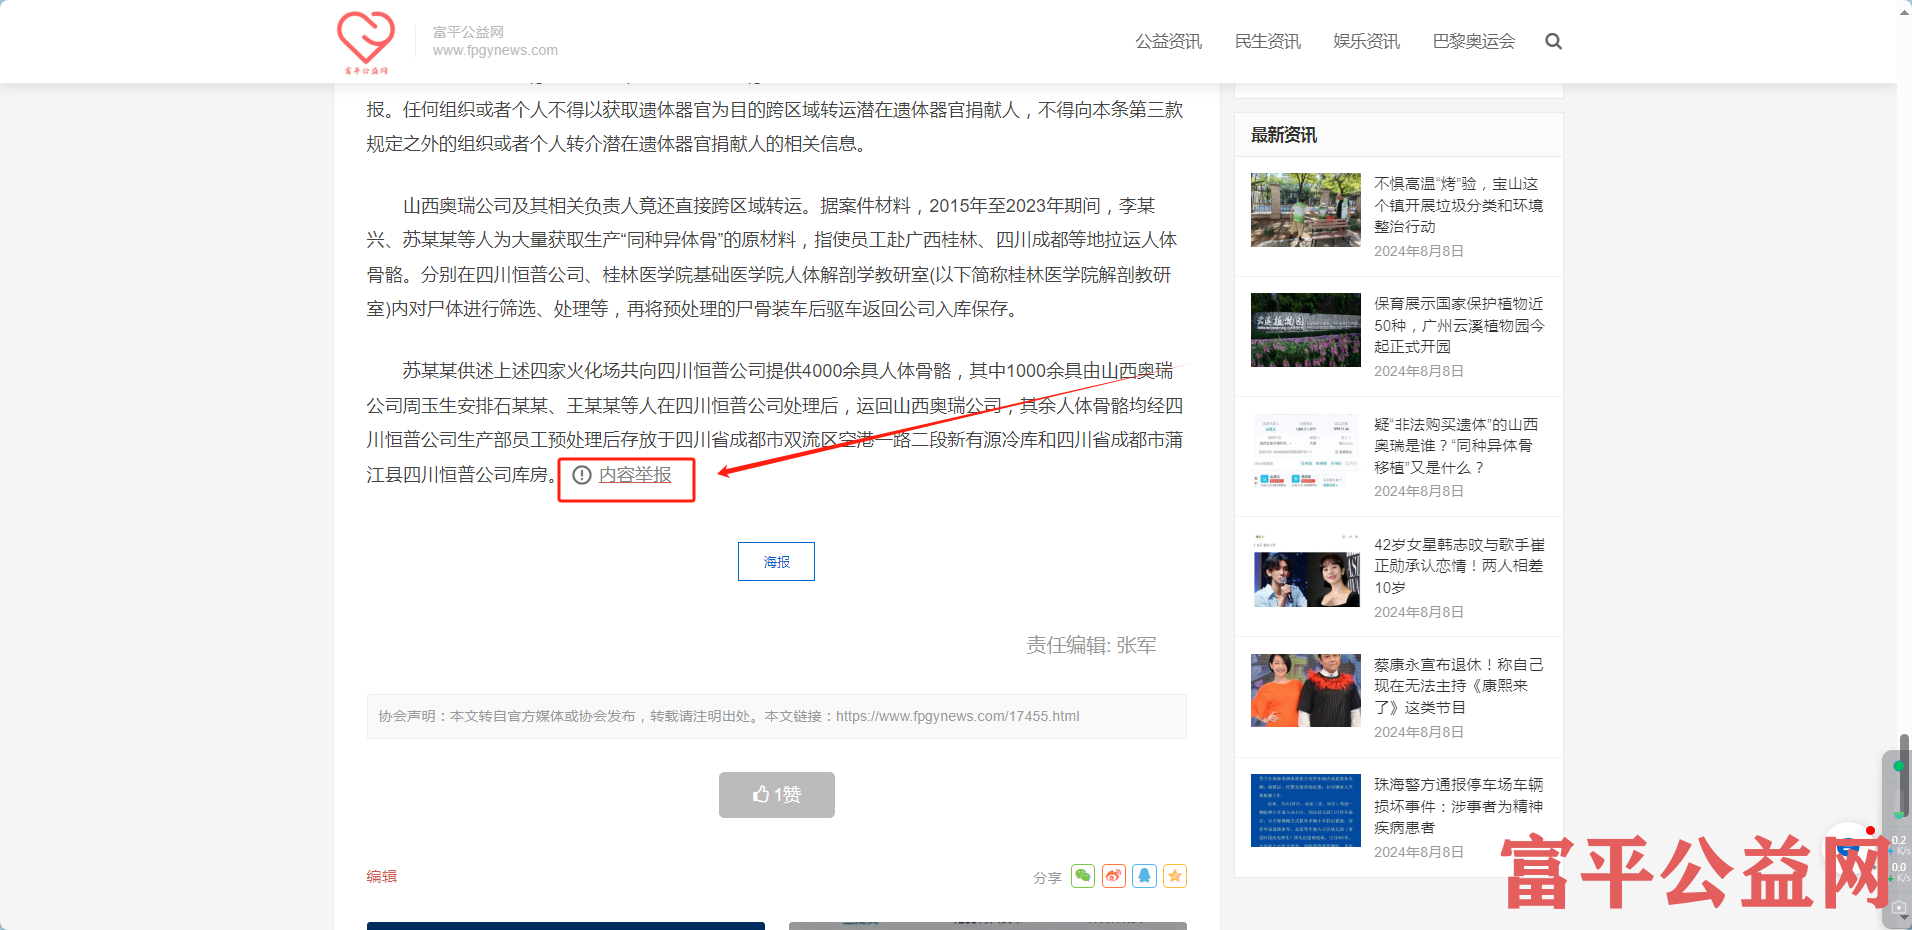Like the article with 1赞 button
The width and height of the screenshot is (1912, 930).
point(777,795)
